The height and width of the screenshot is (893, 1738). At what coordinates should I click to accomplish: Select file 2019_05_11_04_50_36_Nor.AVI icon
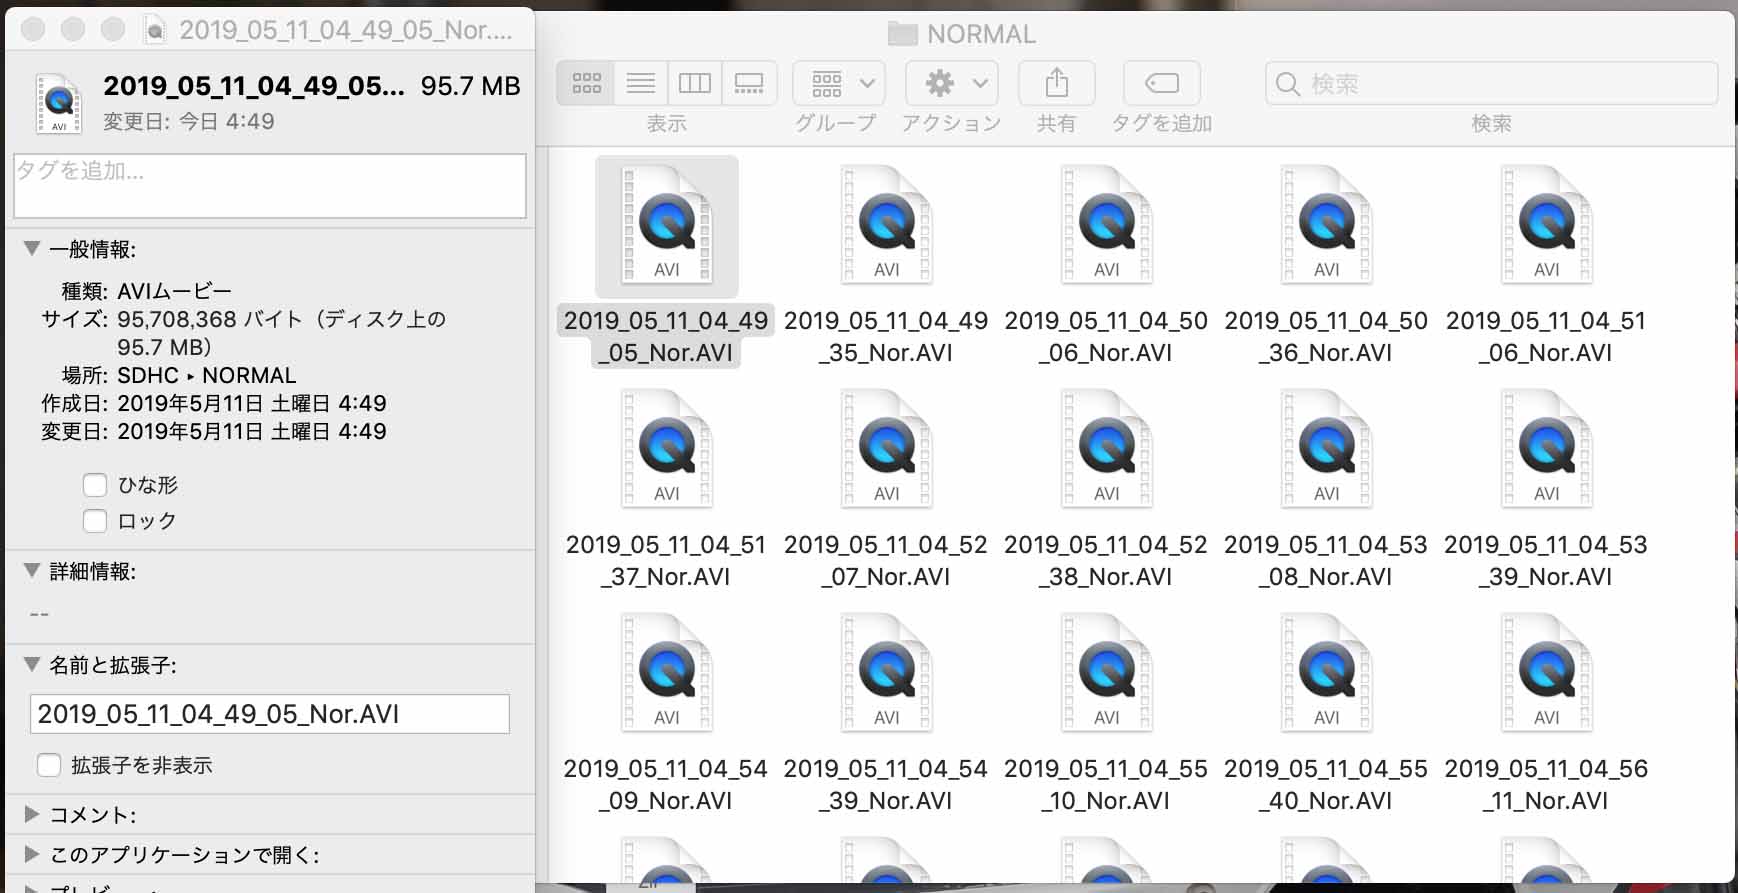[x=1327, y=226]
